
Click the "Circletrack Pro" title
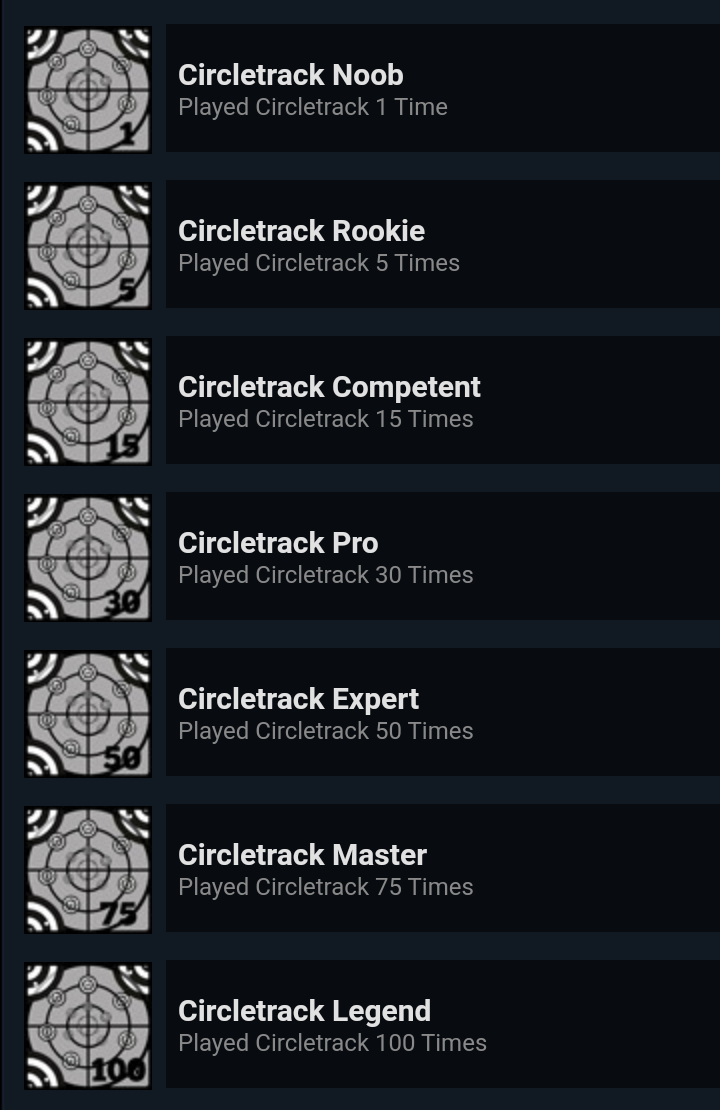(278, 543)
